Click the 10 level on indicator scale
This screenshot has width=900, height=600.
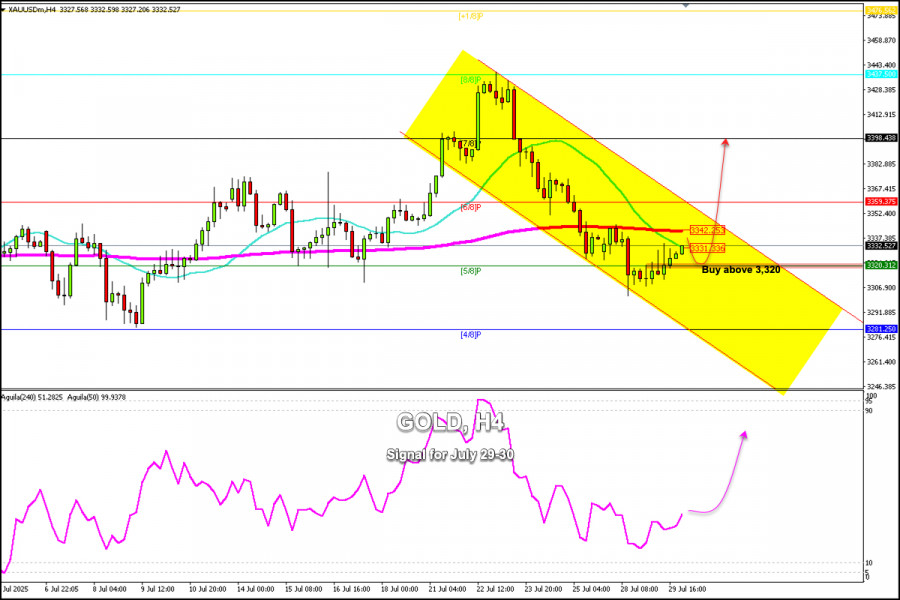[x=869, y=563]
